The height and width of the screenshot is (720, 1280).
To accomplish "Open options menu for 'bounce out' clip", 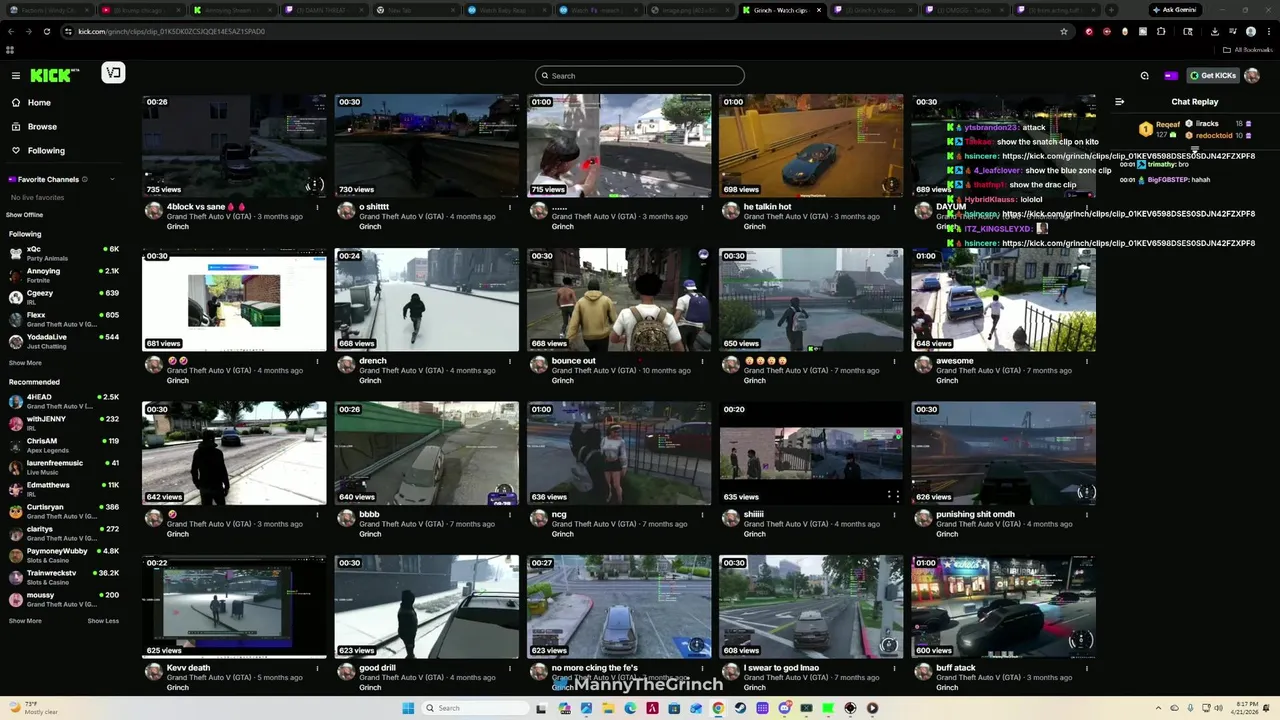I will pos(702,362).
